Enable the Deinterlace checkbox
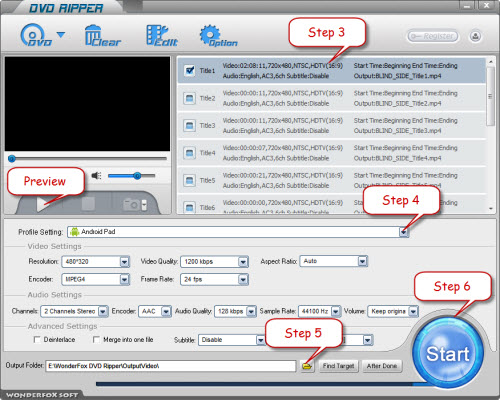Image resolution: width=500 pixels, height=400 pixels. tap(37, 340)
